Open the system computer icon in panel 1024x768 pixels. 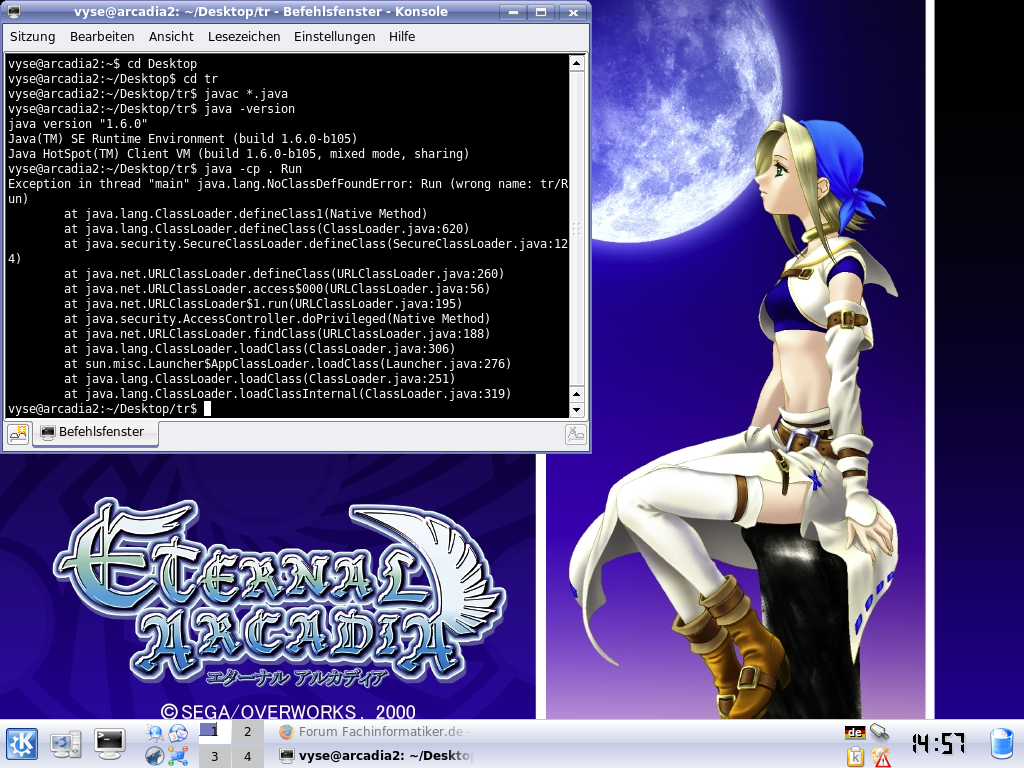coord(66,744)
